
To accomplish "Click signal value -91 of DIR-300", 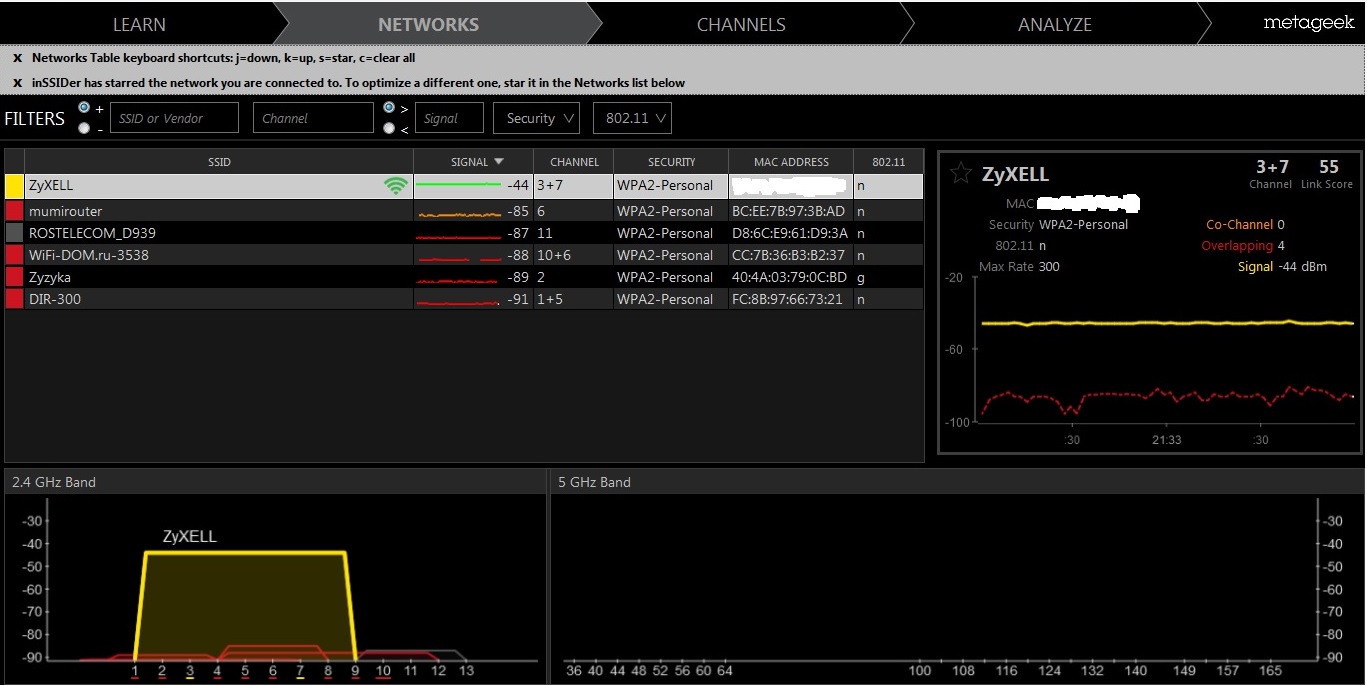I will point(517,299).
